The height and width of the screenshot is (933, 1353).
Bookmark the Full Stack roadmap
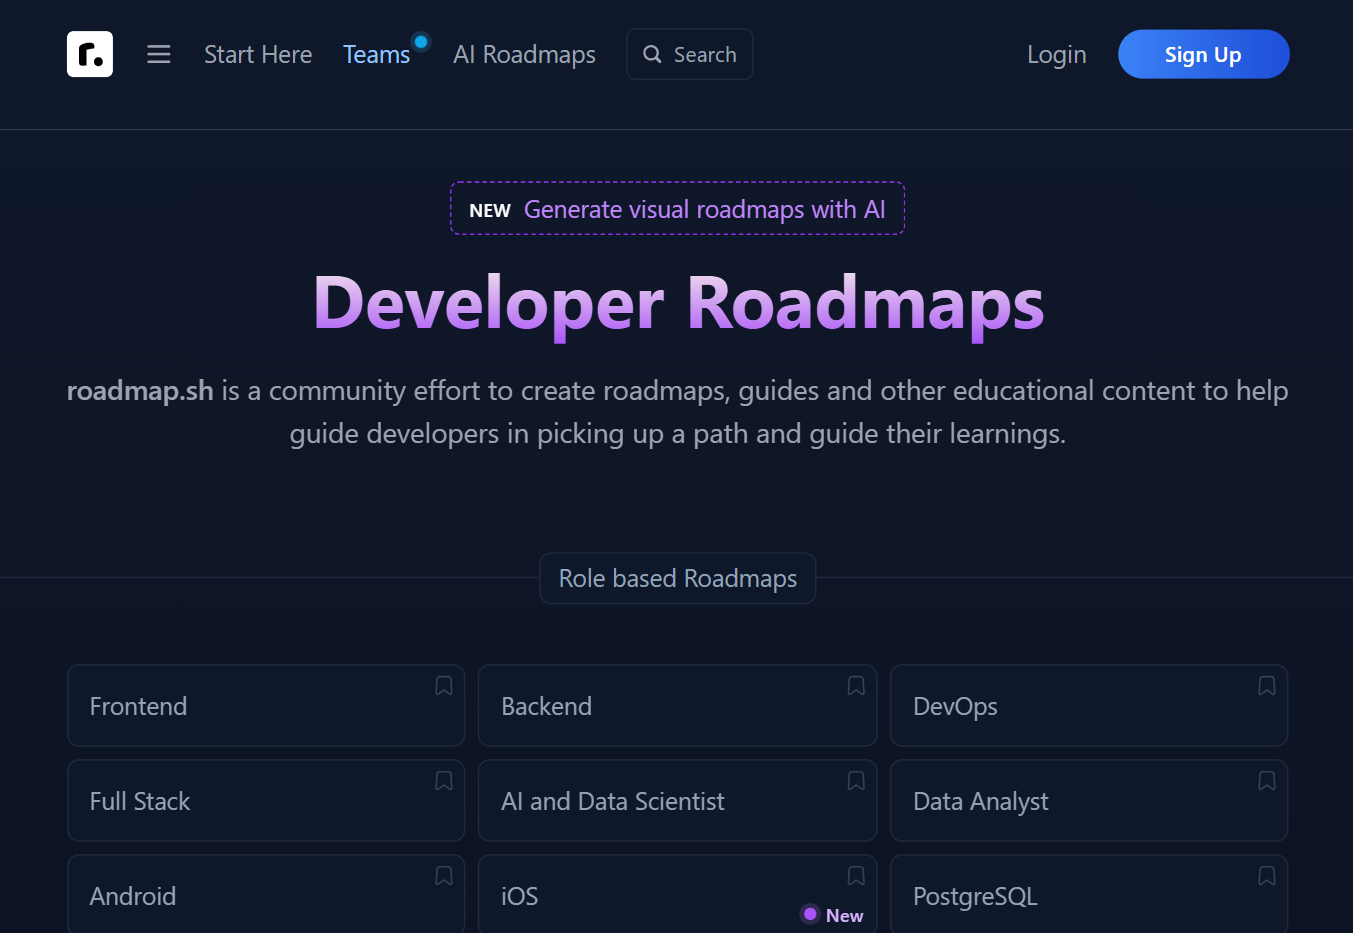[x=444, y=781]
